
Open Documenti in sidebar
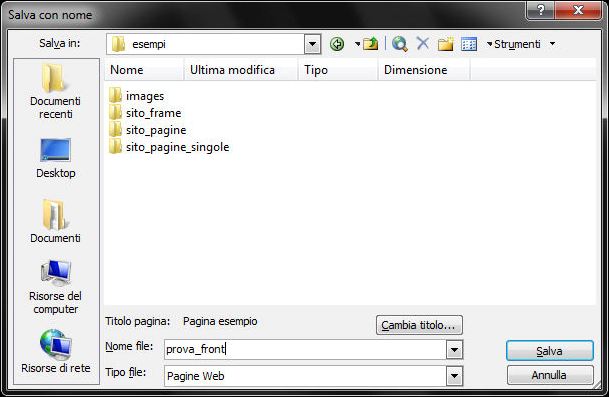coord(56,221)
